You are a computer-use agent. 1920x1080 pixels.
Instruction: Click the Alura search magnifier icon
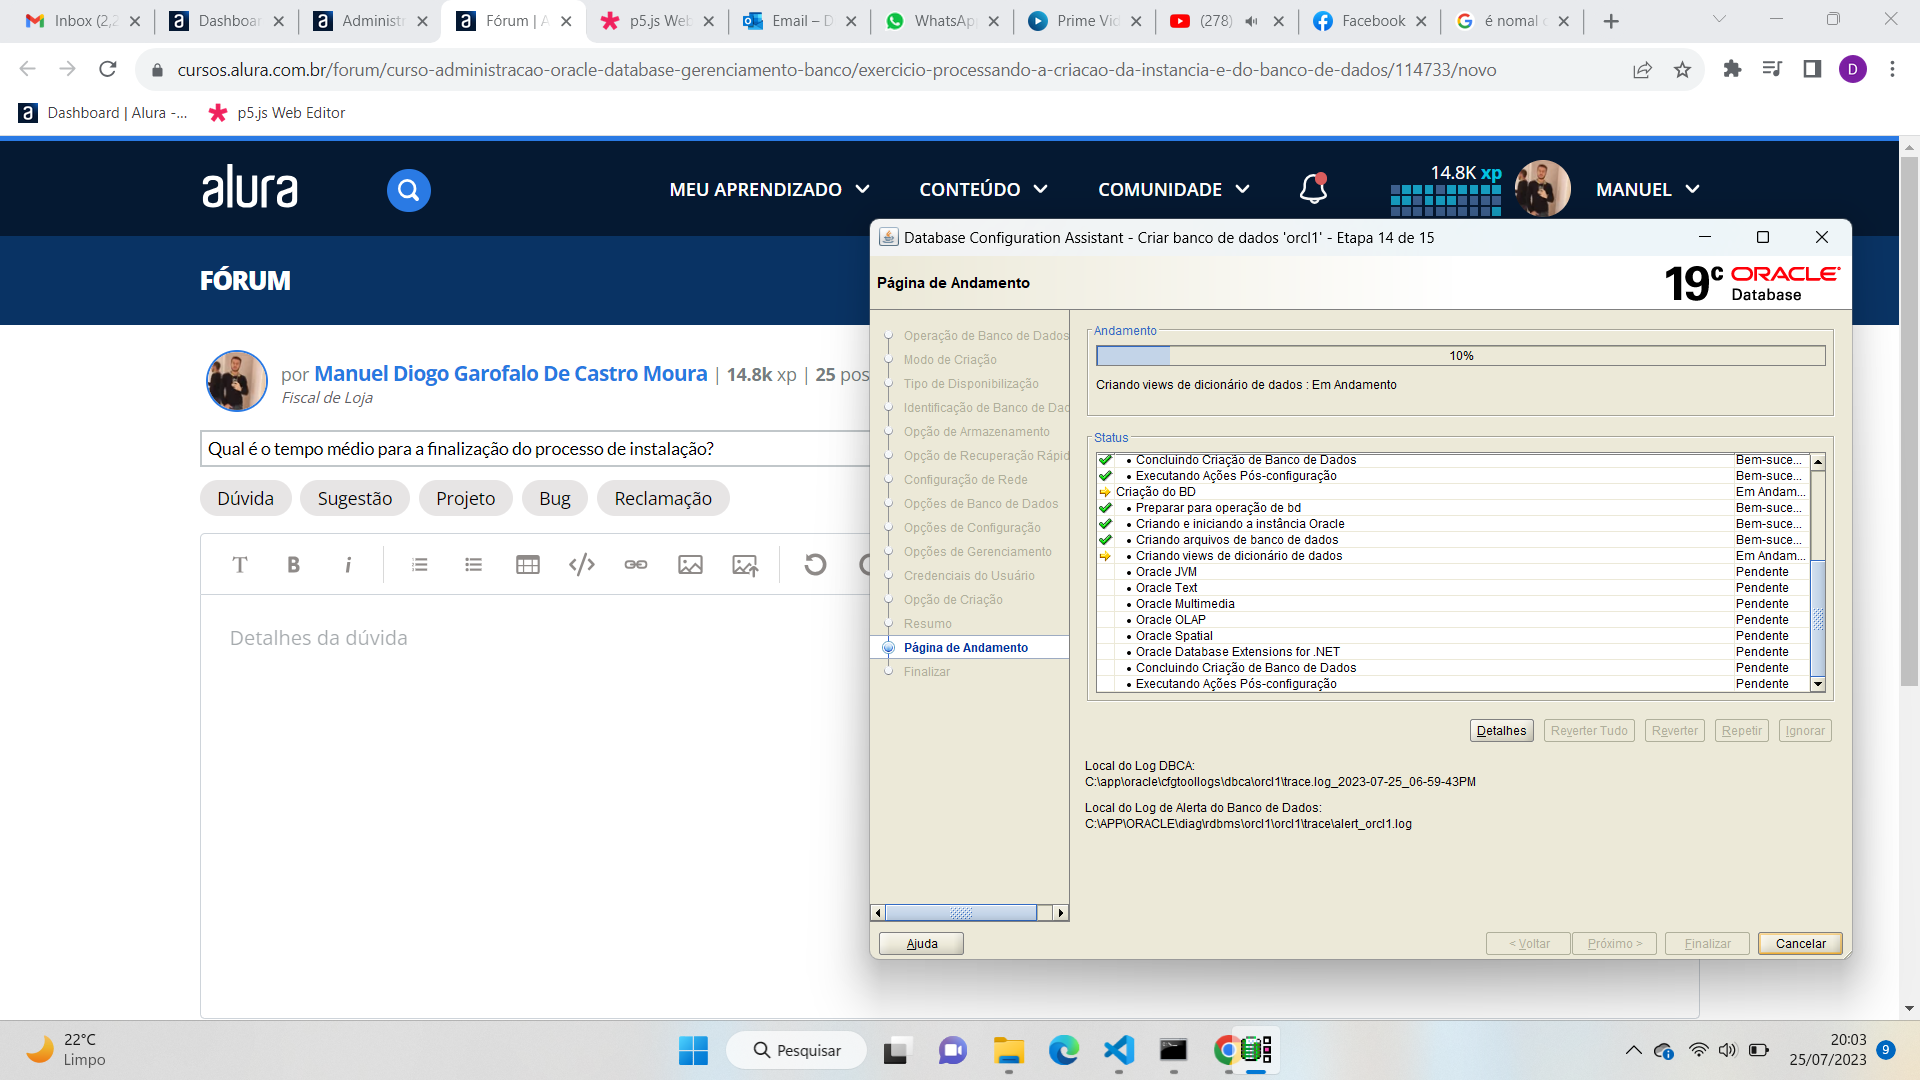[x=408, y=190]
